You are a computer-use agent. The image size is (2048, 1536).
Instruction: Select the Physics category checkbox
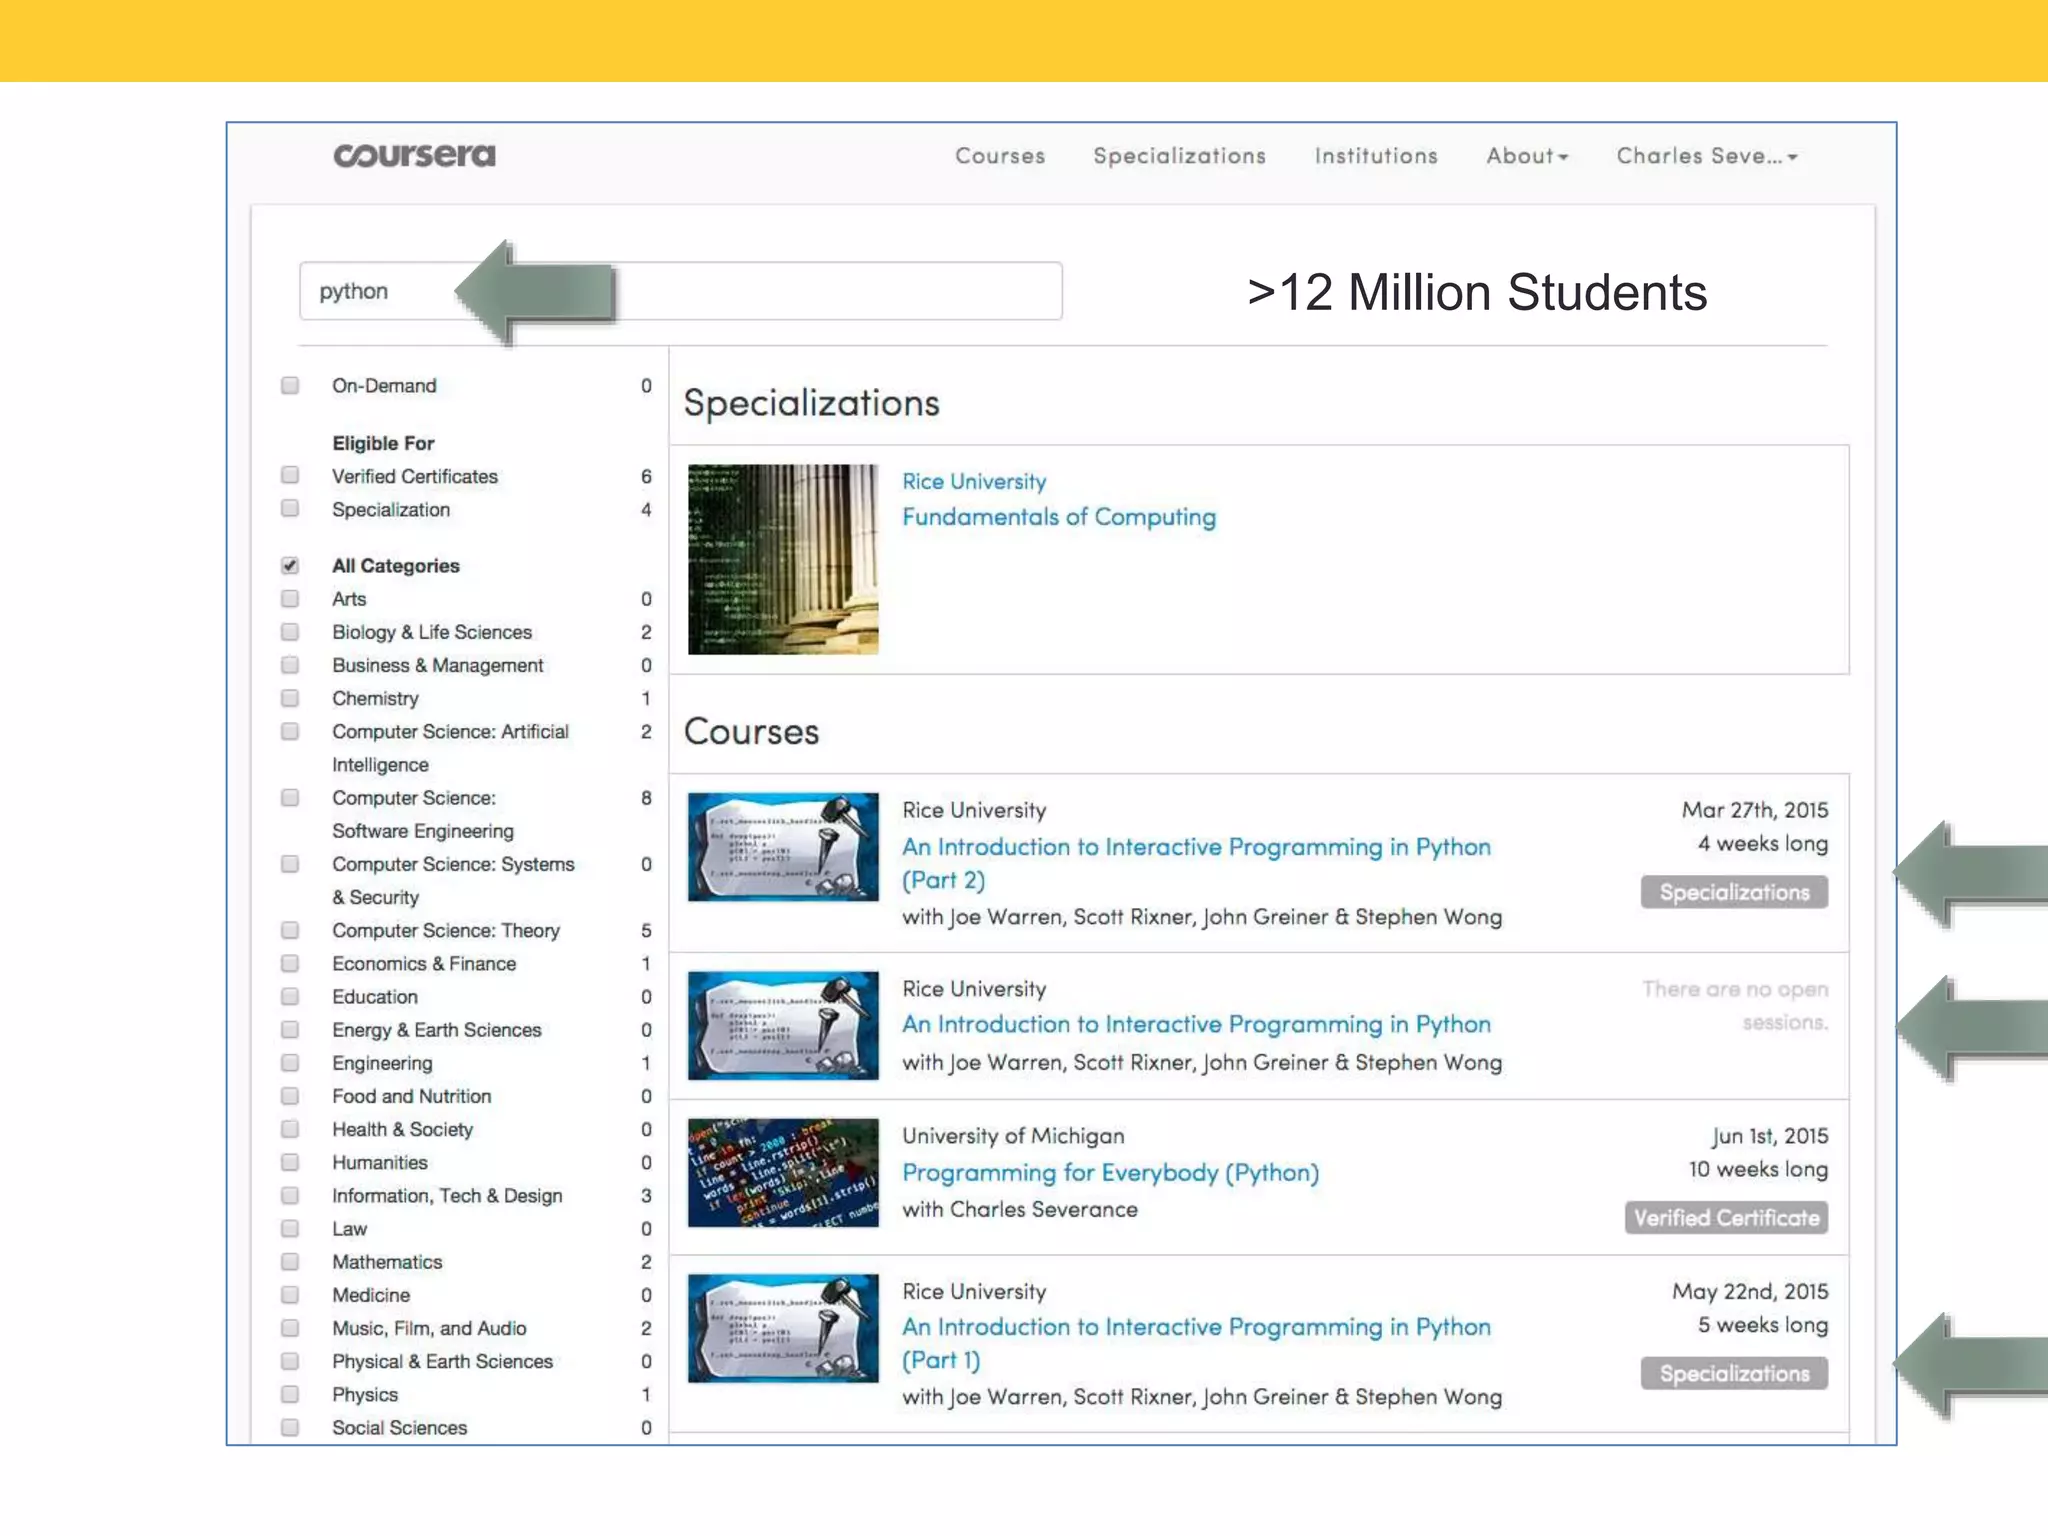(x=290, y=1393)
